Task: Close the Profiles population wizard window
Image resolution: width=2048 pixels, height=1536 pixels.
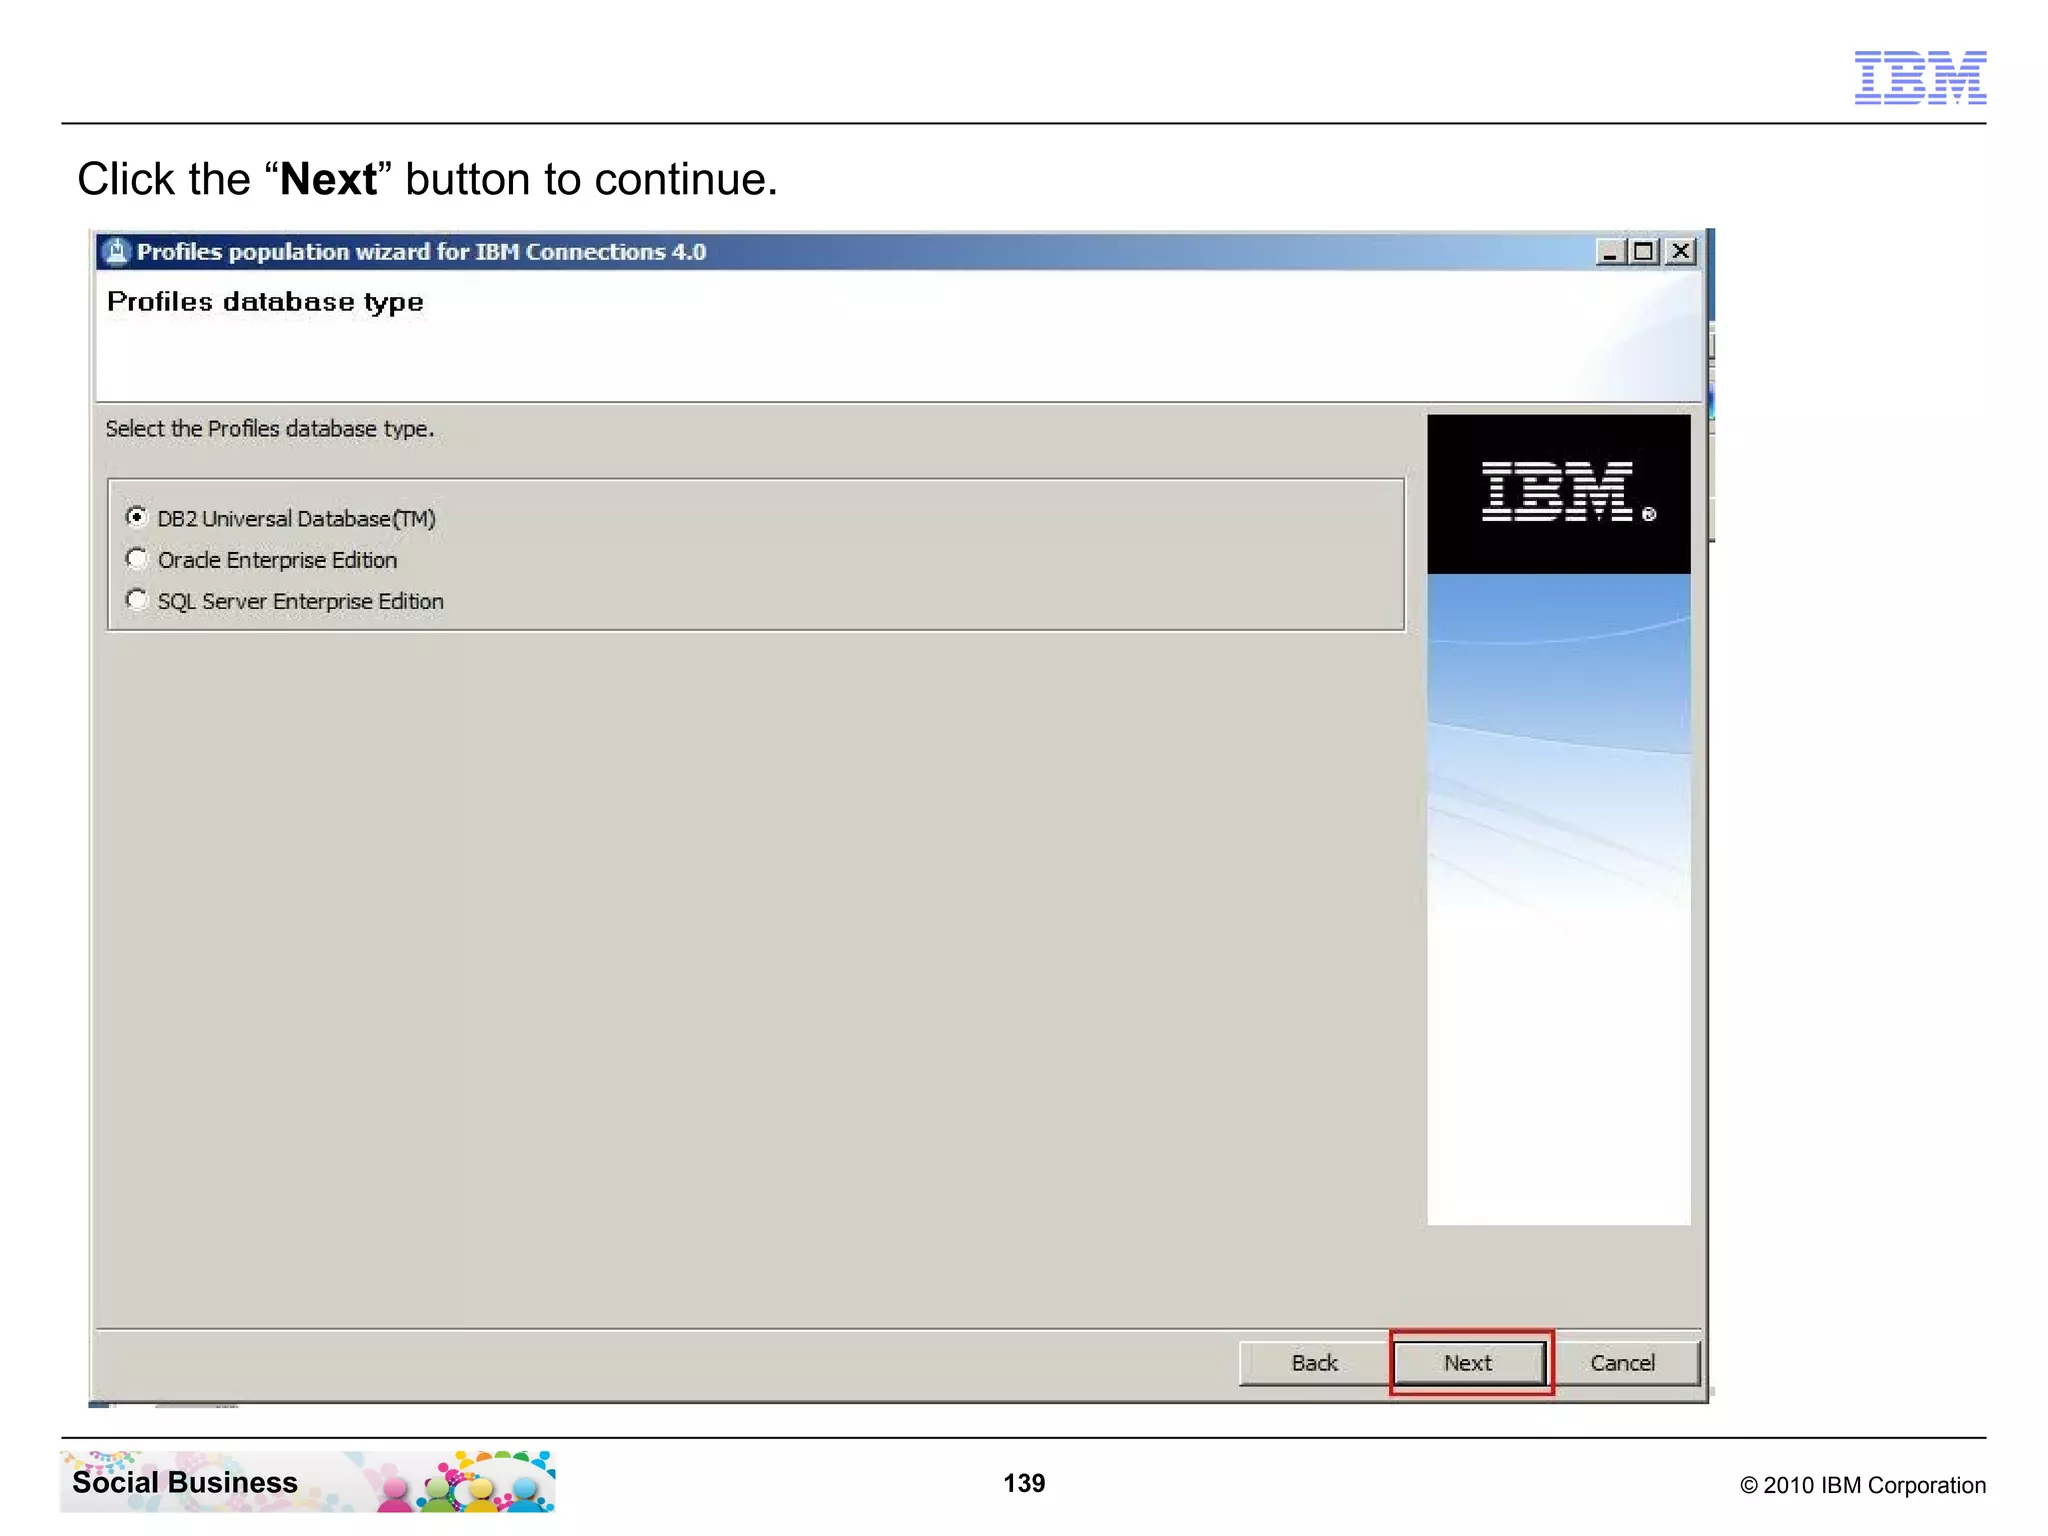Action: (1681, 251)
